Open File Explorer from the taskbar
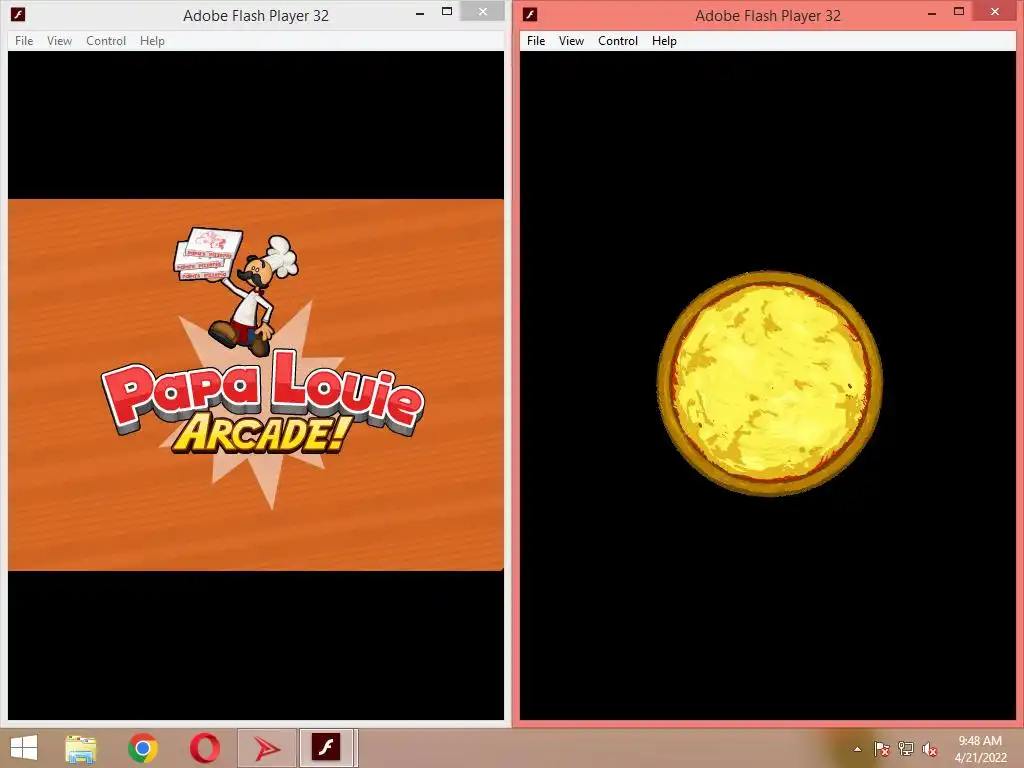The image size is (1024, 768). click(x=81, y=748)
